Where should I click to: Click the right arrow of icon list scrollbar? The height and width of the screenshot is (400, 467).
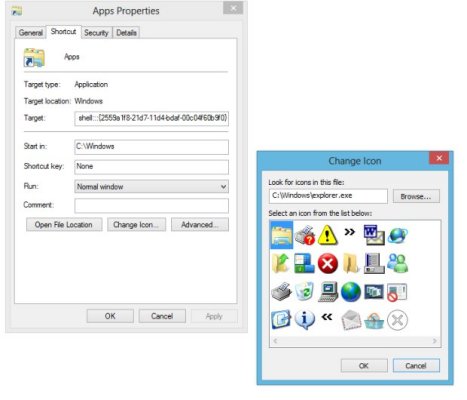pos(435,341)
